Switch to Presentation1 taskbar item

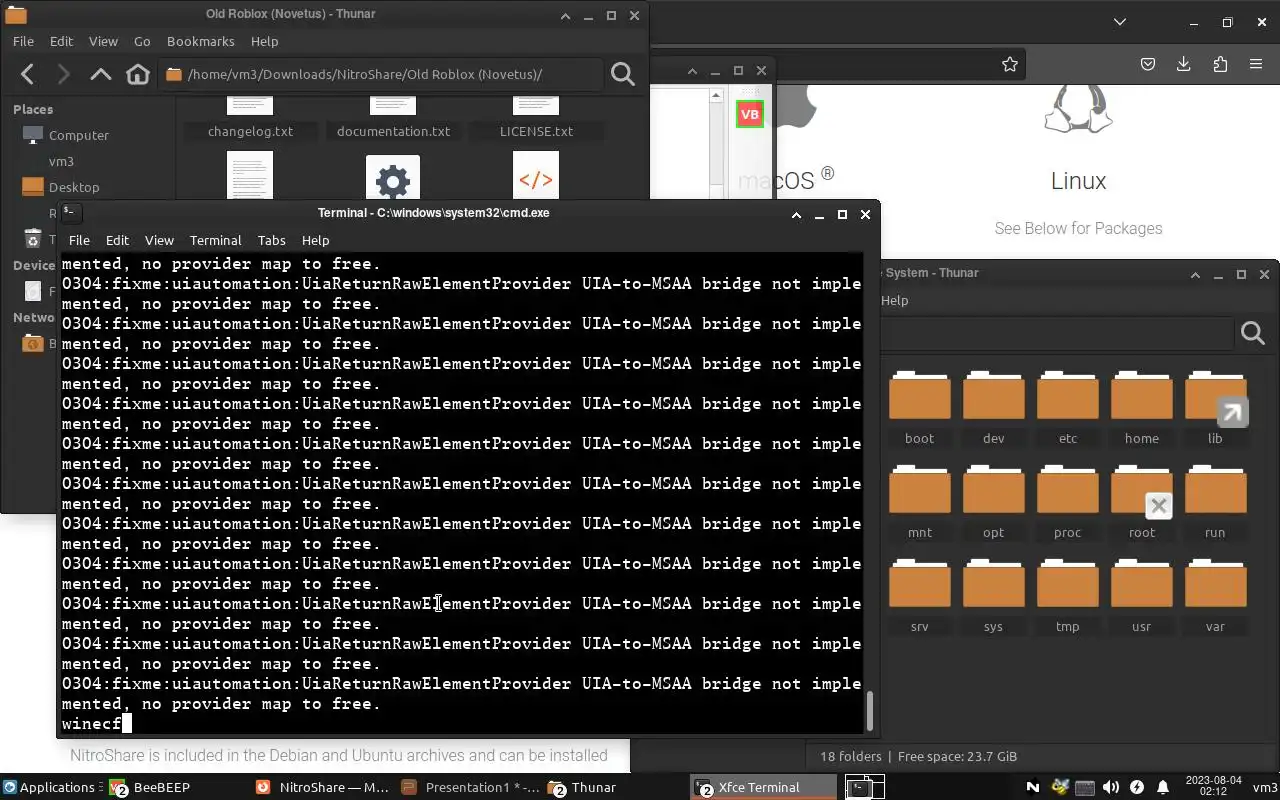(470, 787)
